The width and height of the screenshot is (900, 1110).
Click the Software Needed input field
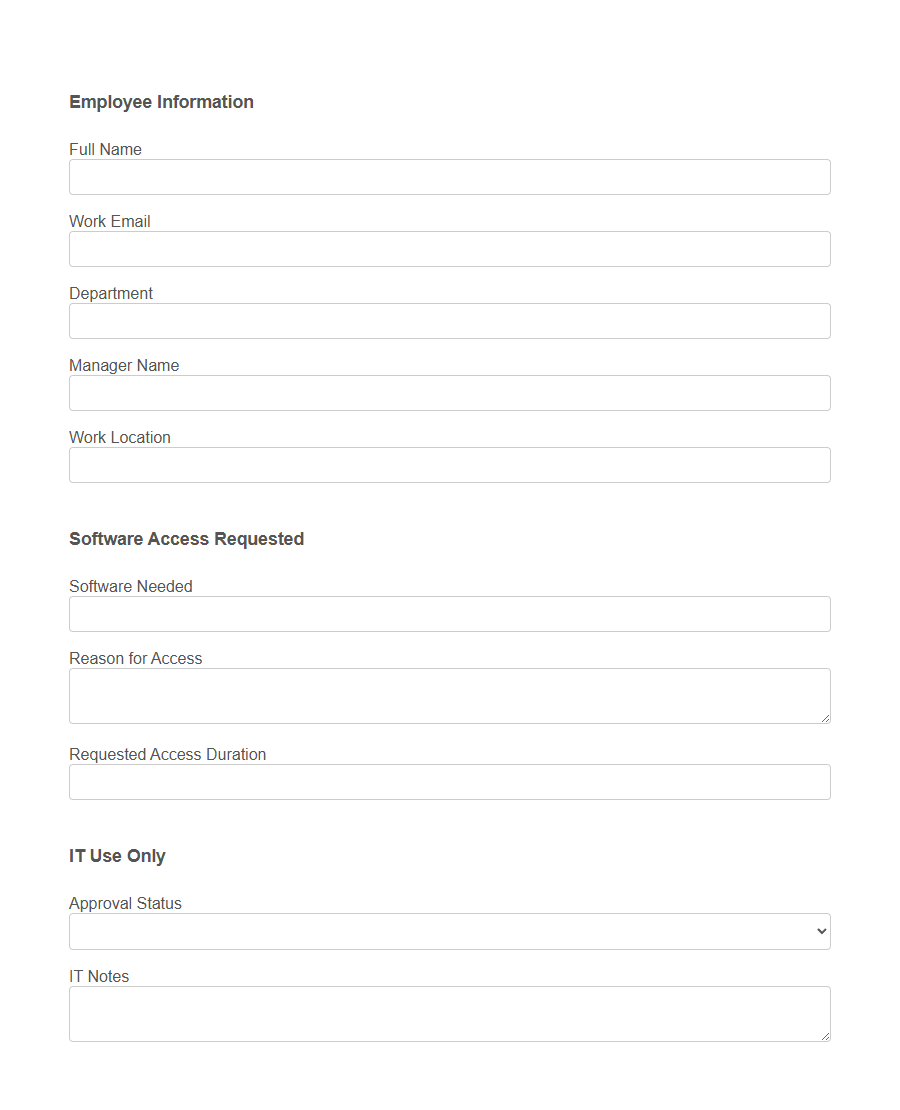click(x=449, y=614)
